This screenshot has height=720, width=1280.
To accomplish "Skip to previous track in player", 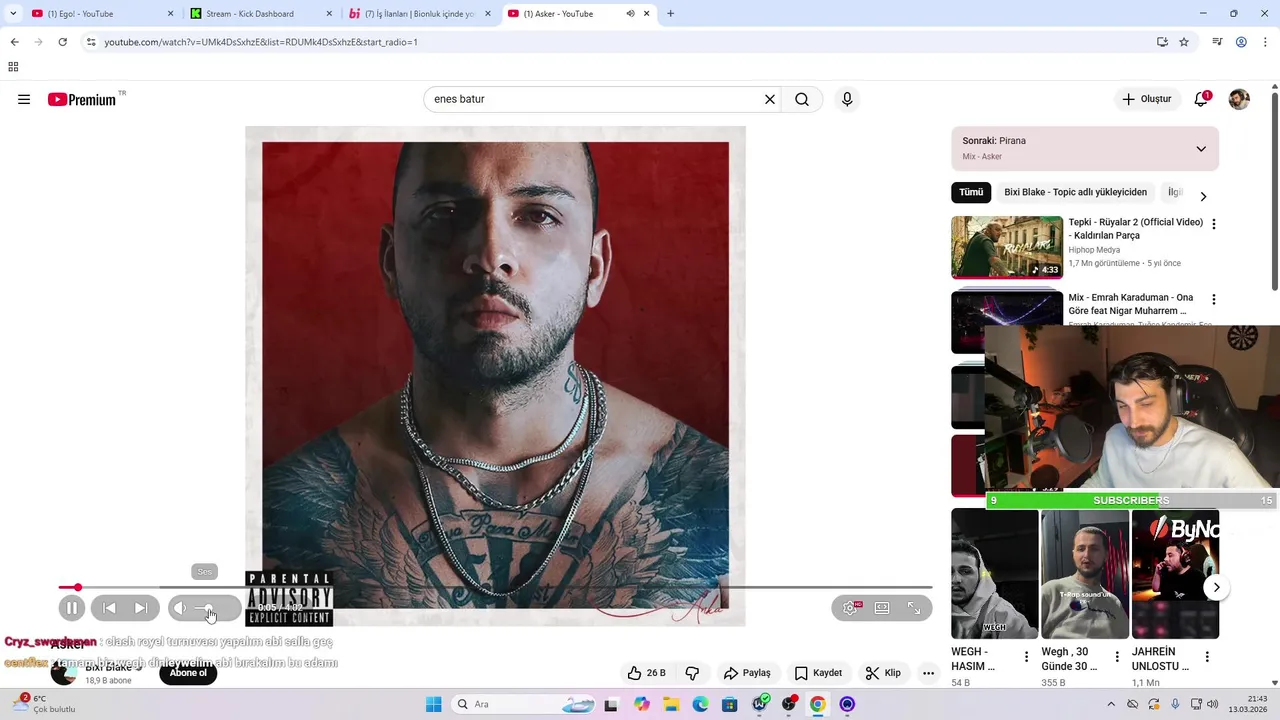I will pyautogui.click(x=109, y=608).
